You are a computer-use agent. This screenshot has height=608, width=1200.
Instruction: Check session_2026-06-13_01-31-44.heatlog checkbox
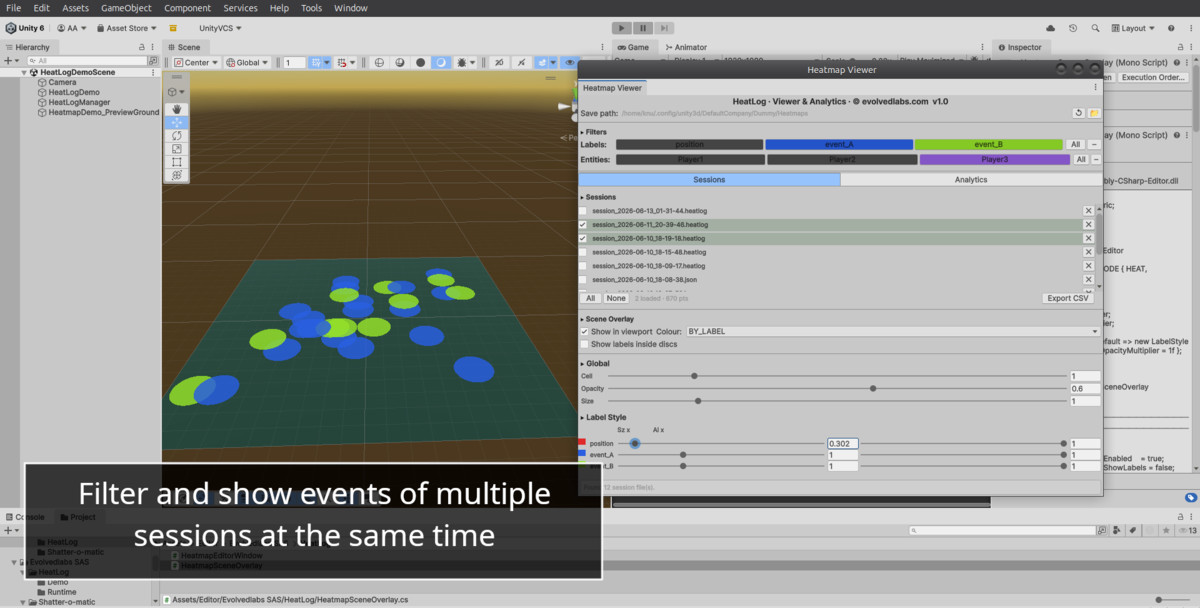(x=584, y=211)
